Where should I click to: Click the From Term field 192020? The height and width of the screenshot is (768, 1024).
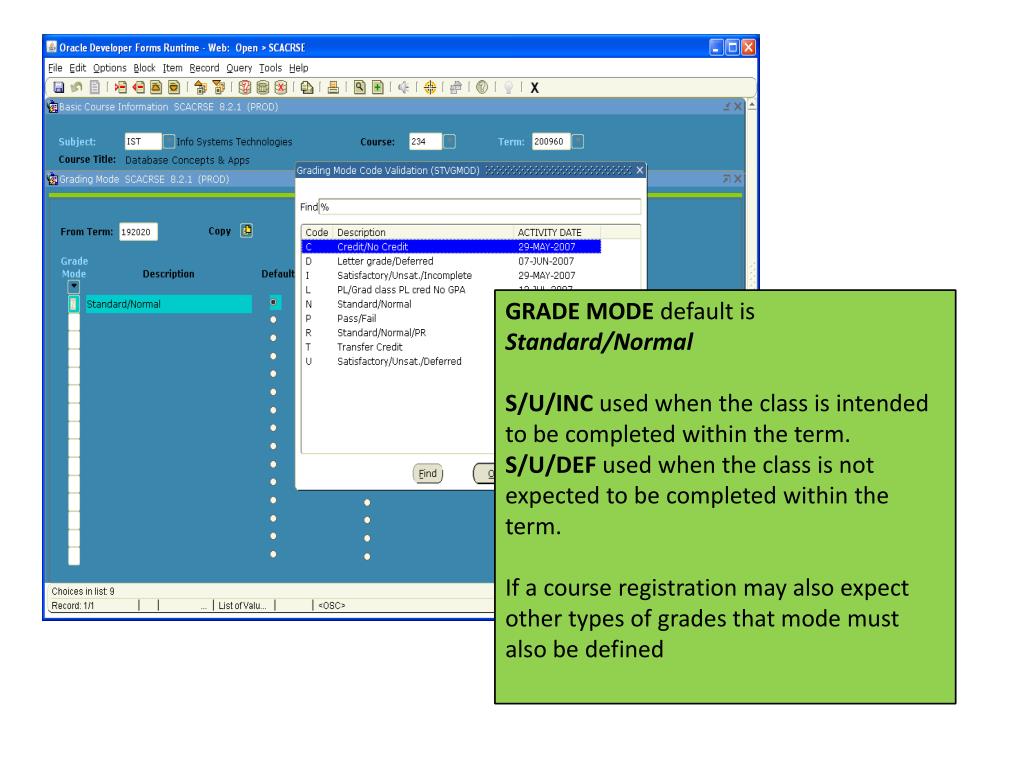(x=138, y=232)
